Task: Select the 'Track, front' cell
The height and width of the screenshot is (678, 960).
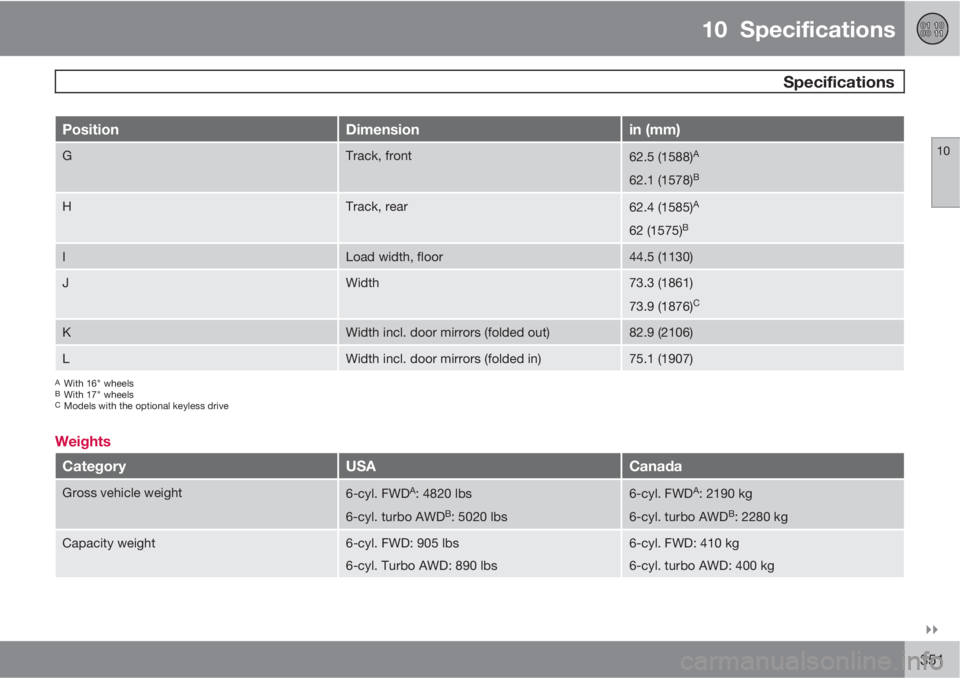Action: 479,167
